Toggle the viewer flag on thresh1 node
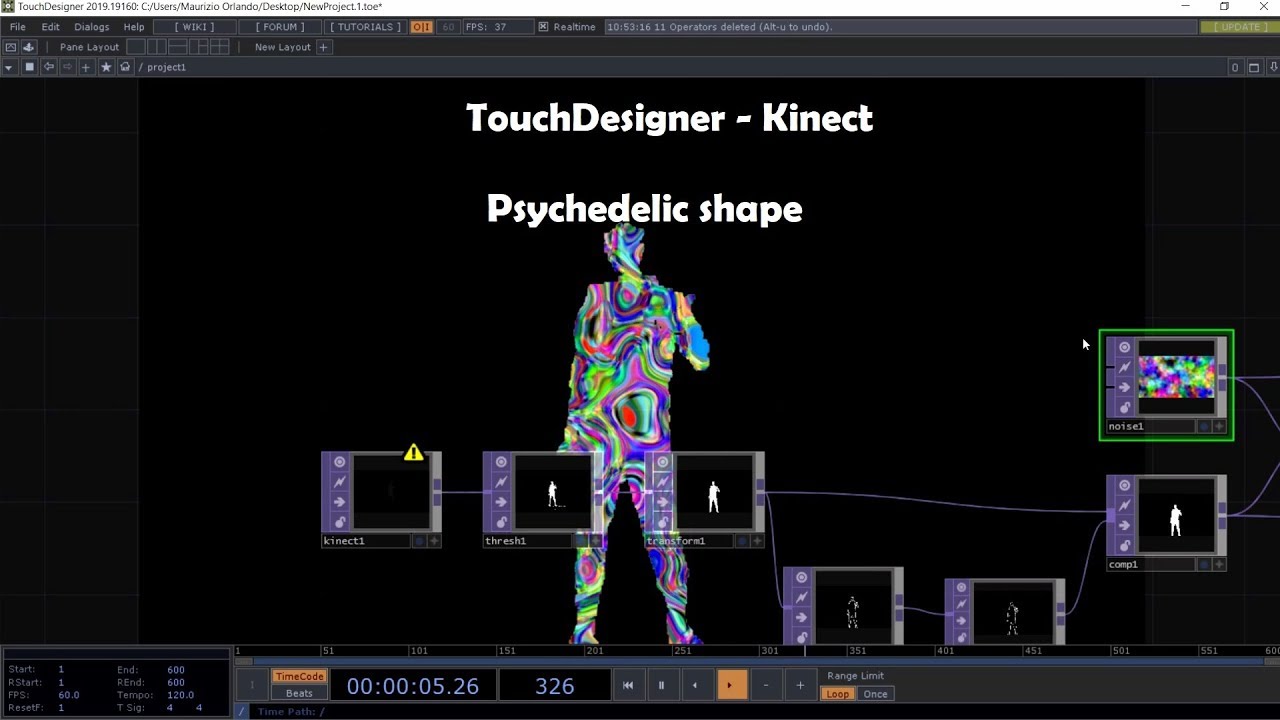 [x=501, y=462]
